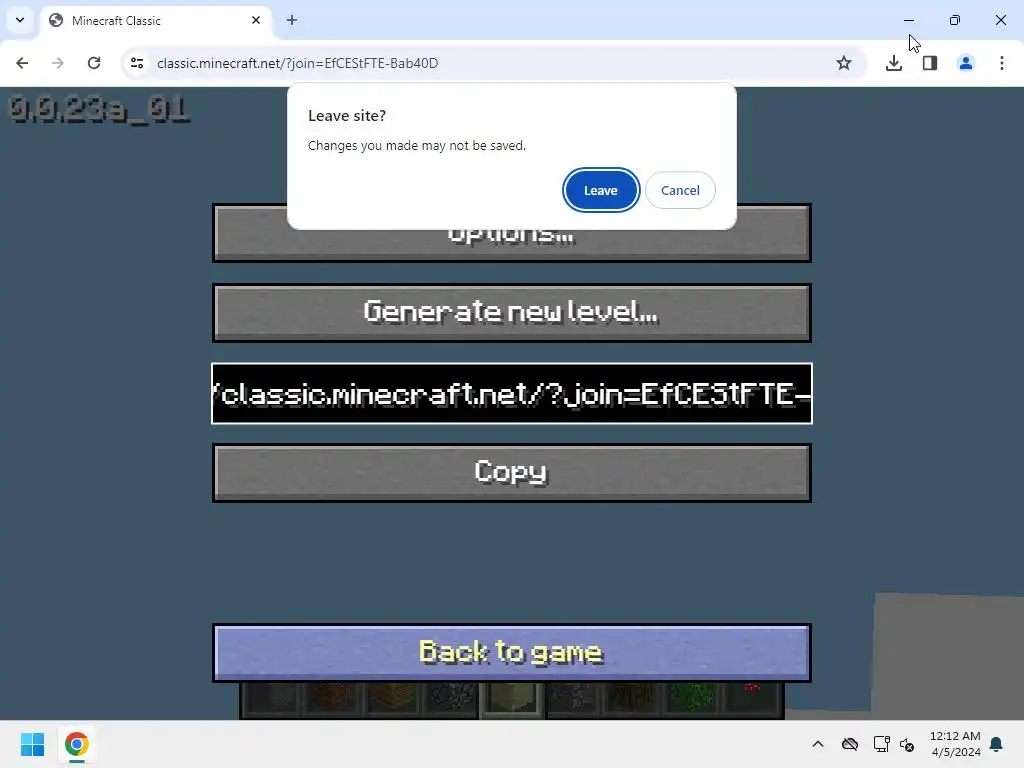The width and height of the screenshot is (1024, 768).
Task: Confirm leaving the site with Leave
Action: point(600,190)
